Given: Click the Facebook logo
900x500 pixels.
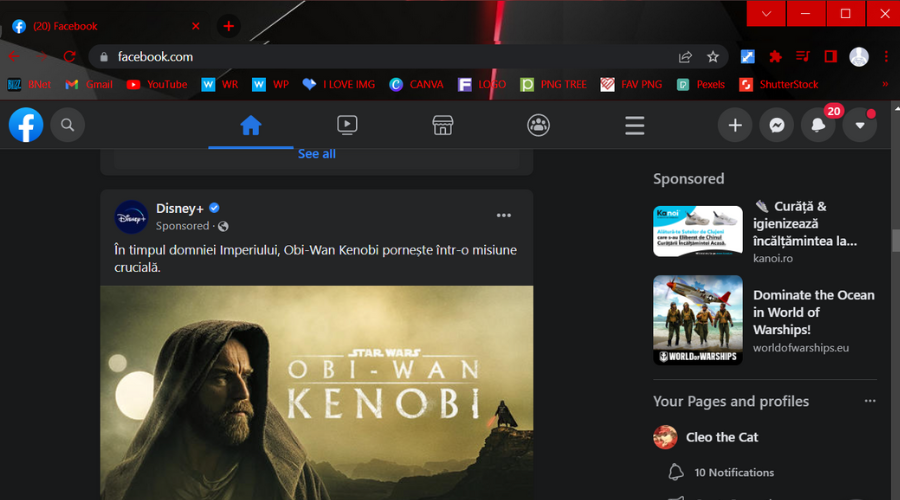Looking at the screenshot, I should click(x=26, y=125).
